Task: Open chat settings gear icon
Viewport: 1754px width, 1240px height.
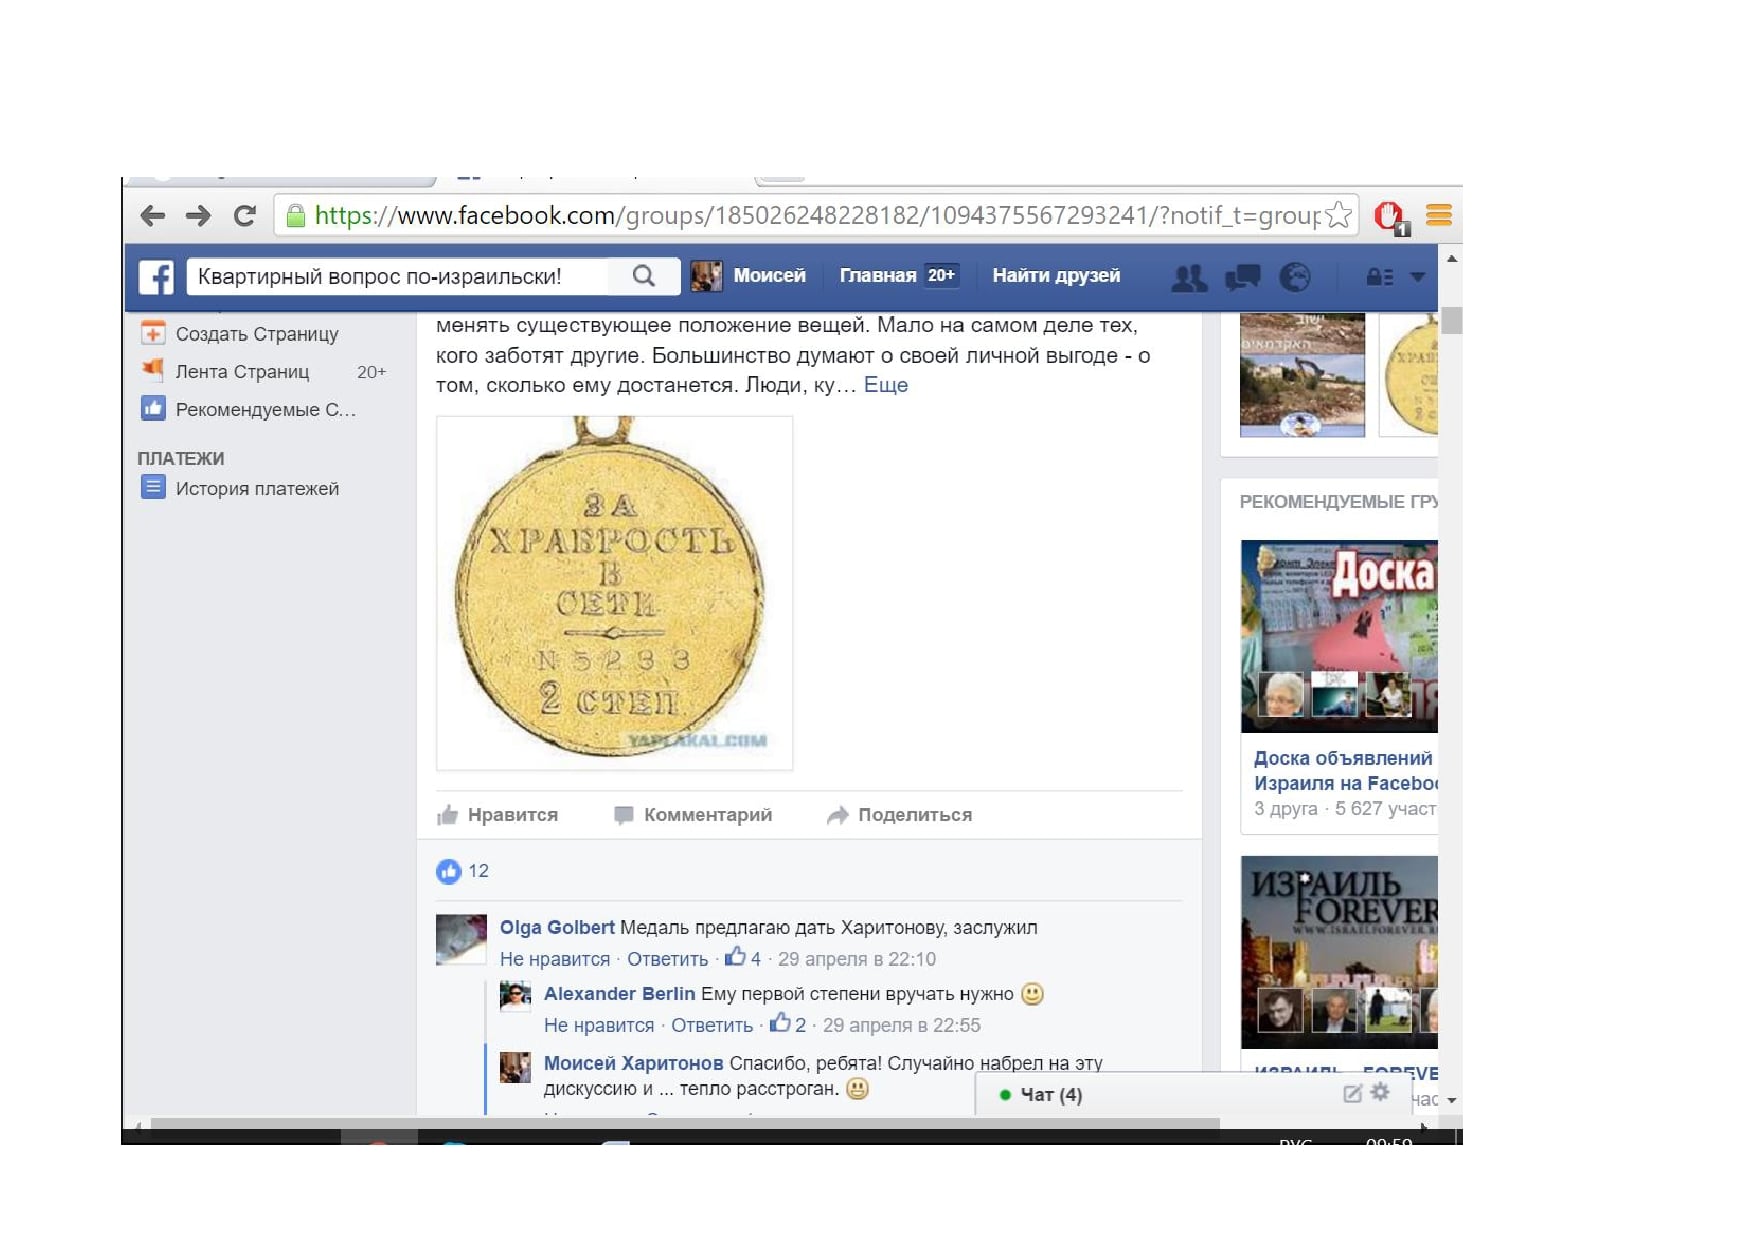Action: click(x=1380, y=1092)
